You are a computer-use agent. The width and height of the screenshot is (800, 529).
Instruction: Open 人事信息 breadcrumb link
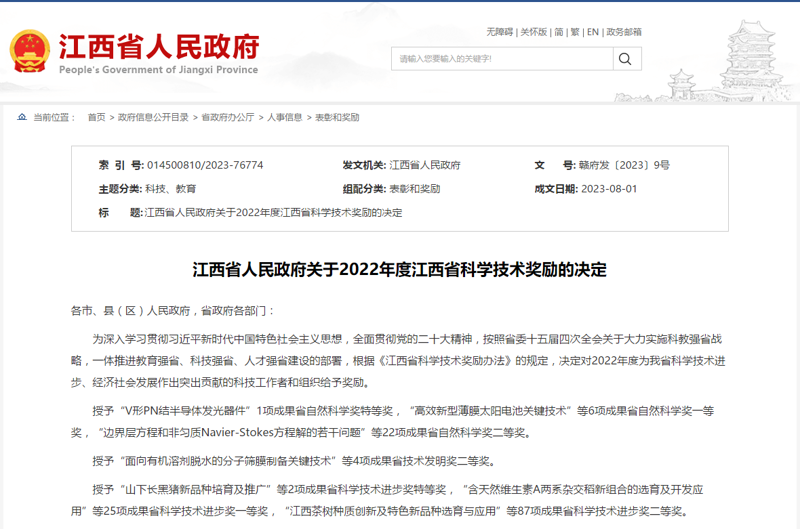pyautogui.click(x=285, y=117)
